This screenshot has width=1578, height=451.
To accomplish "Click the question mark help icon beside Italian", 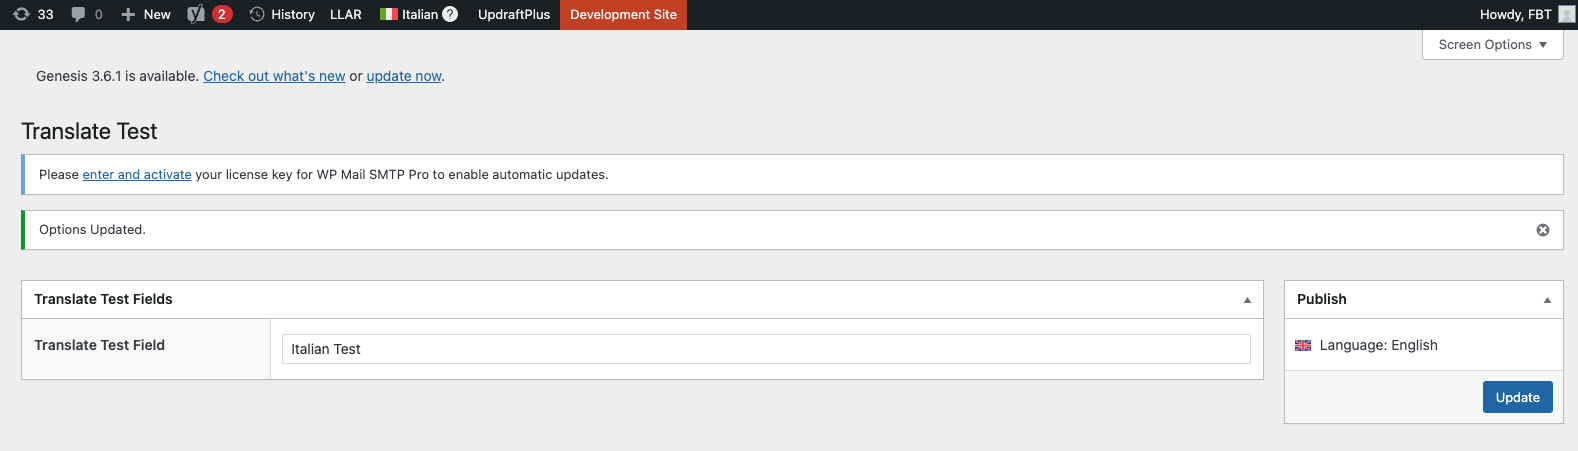I will click(450, 14).
